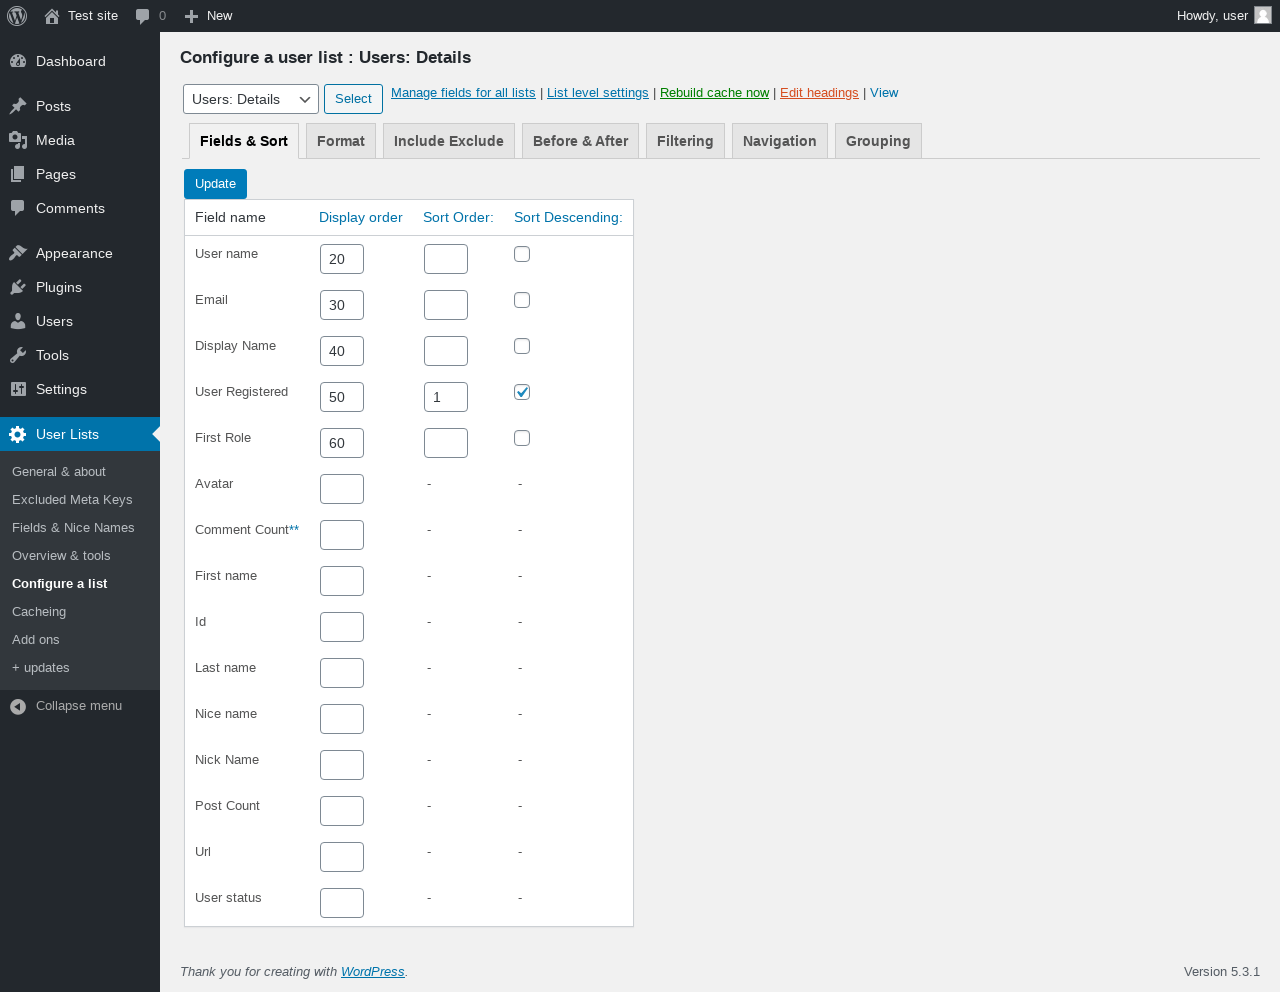The image size is (1280, 992).
Task: Open the WordPress logo menu
Action: click(x=17, y=16)
